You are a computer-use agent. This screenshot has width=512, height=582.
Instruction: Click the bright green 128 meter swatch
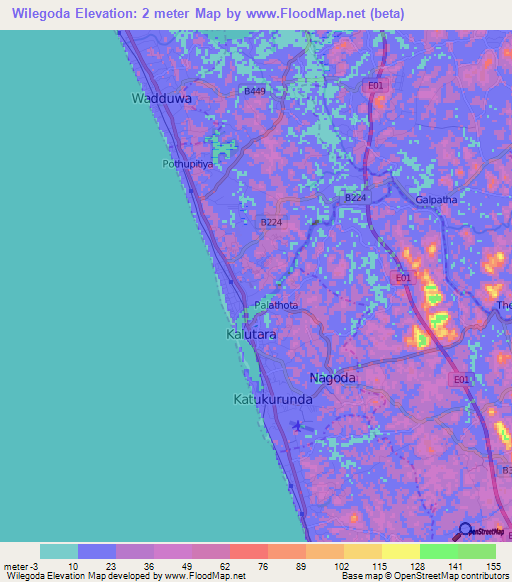[439, 552]
